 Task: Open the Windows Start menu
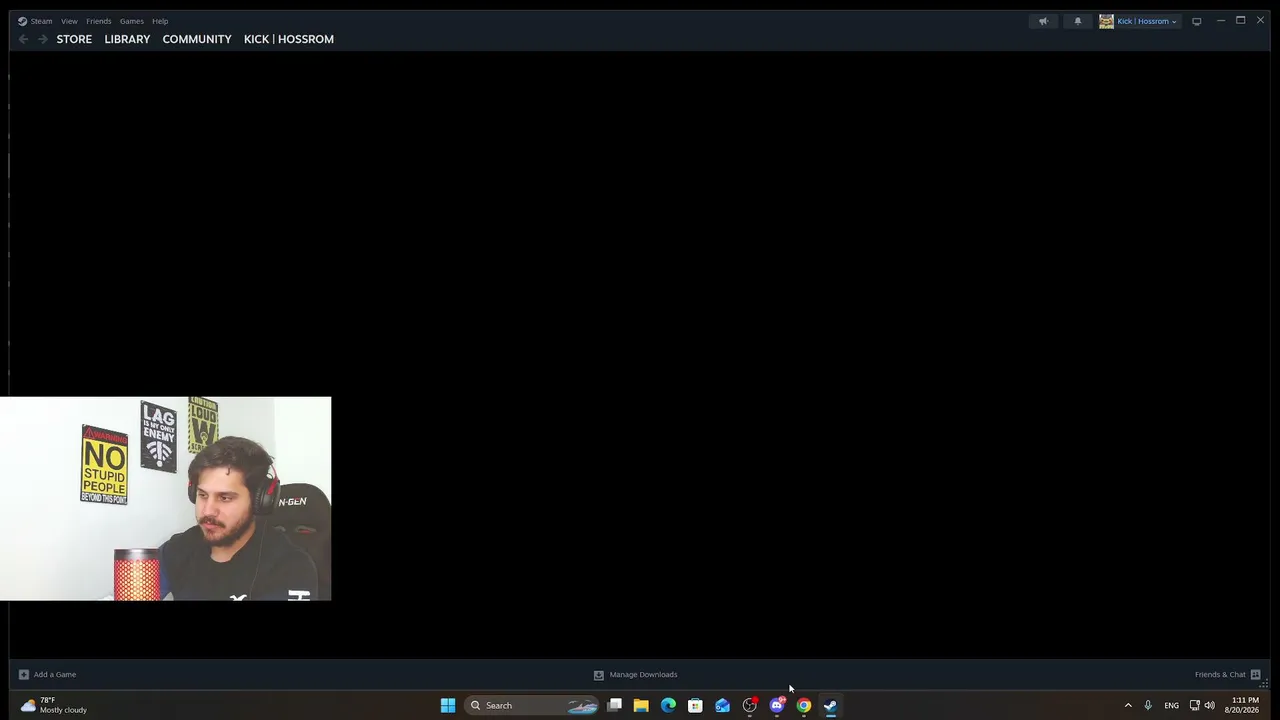point(448,705)
